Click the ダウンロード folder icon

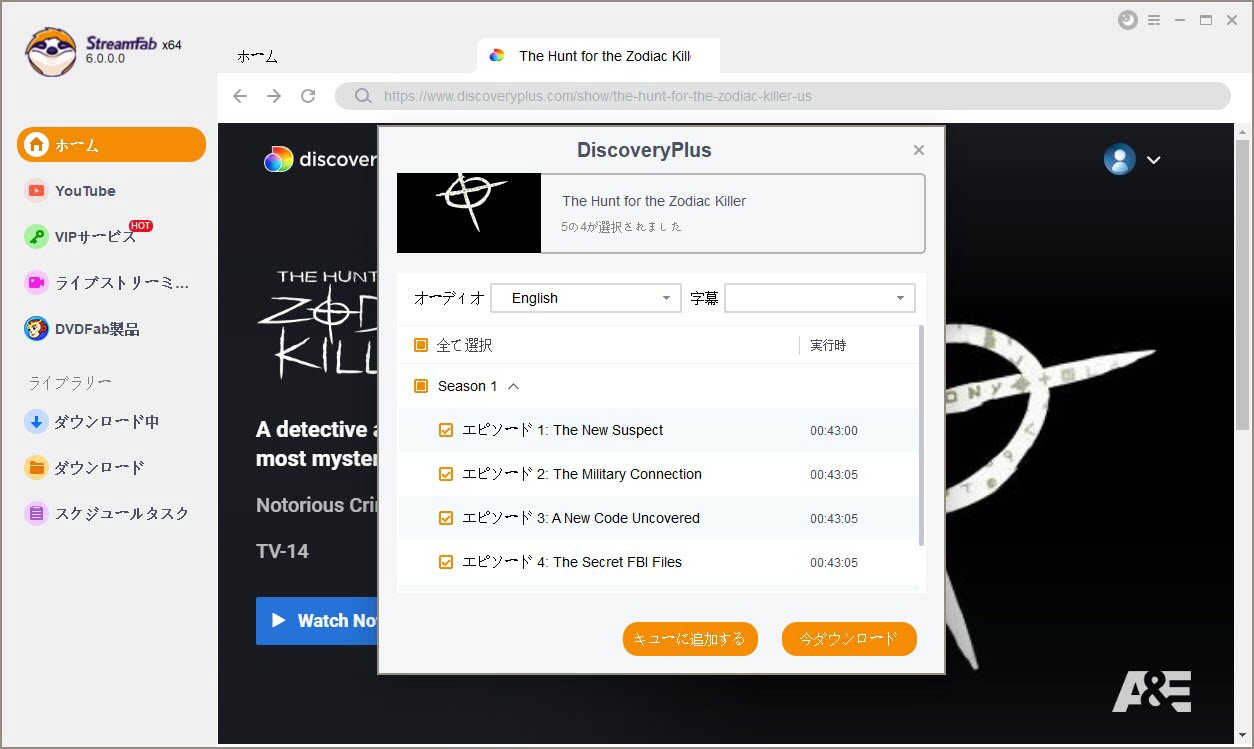click(x=36, y=467)
